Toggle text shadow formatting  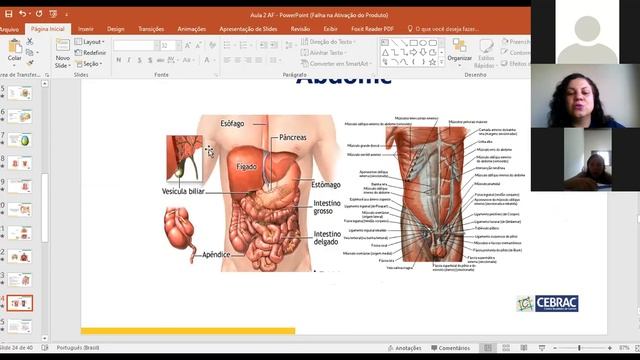[x=150, y=60]
